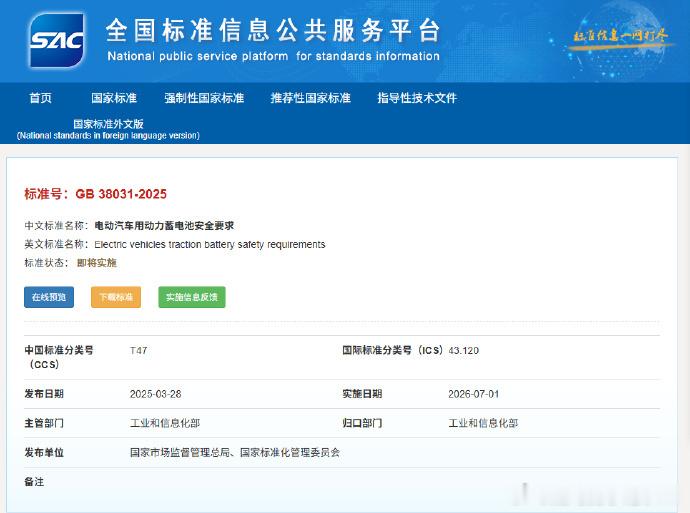The height and width of the screenshot is (513, 690).
Task: Click 工业和信息化部 beside 归口部门
Action: tap(483, 423)
